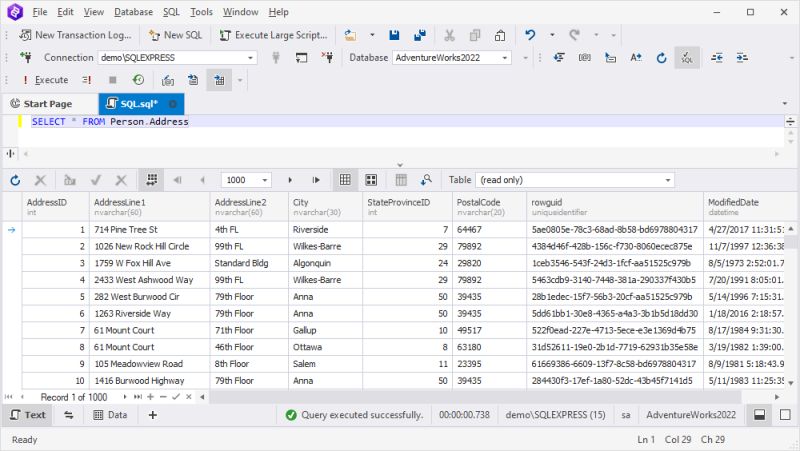
Task: Open dropdown arrow beside Open file icon
Action: click(x=372, y=35)
